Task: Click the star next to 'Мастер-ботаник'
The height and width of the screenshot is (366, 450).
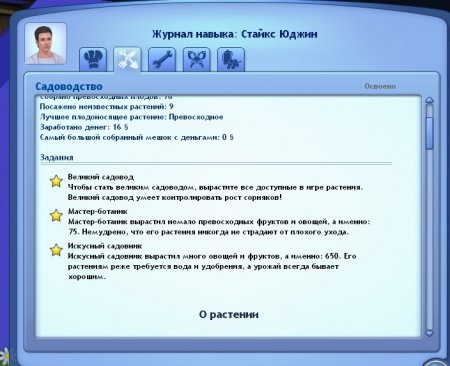Action: (x=56, y=216)
